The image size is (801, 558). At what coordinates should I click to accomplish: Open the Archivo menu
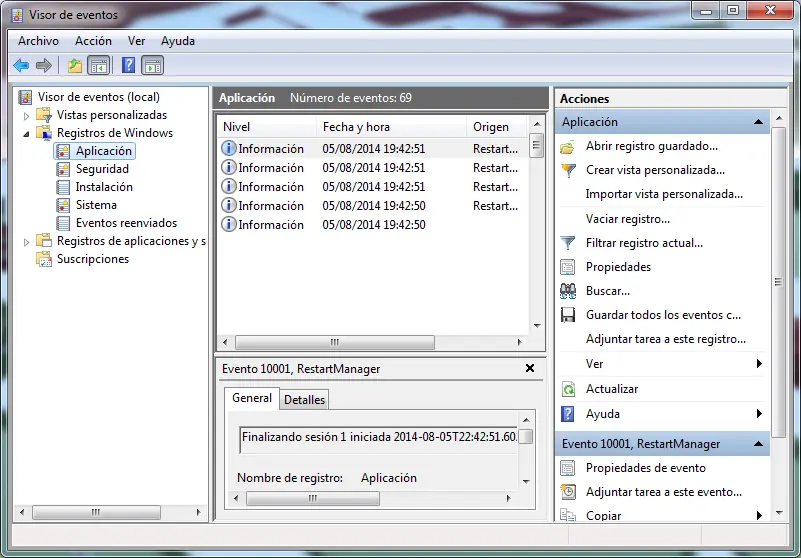coord(38,41)
